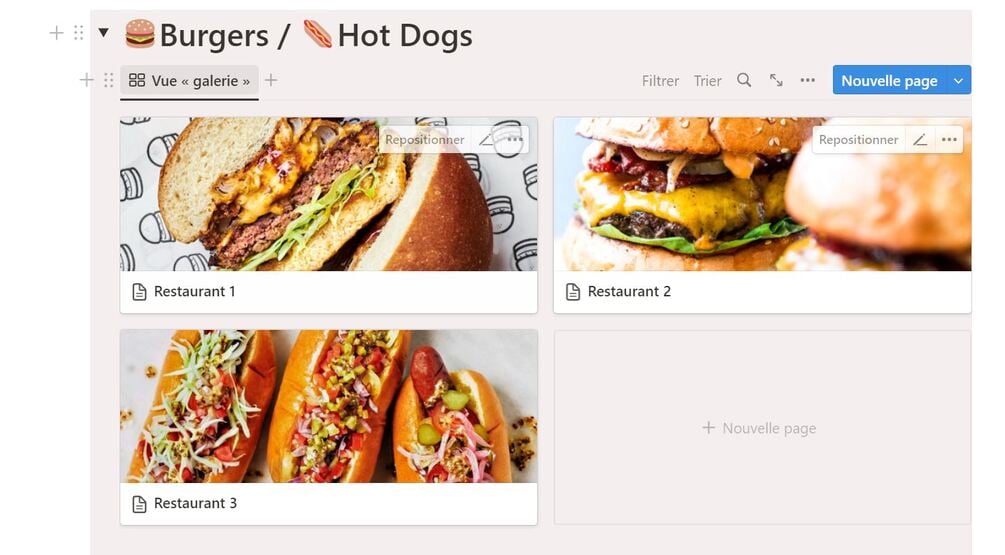Select the Vue « galerie » tab
Screen dimensions: 1005x555
tap(189, 81)
